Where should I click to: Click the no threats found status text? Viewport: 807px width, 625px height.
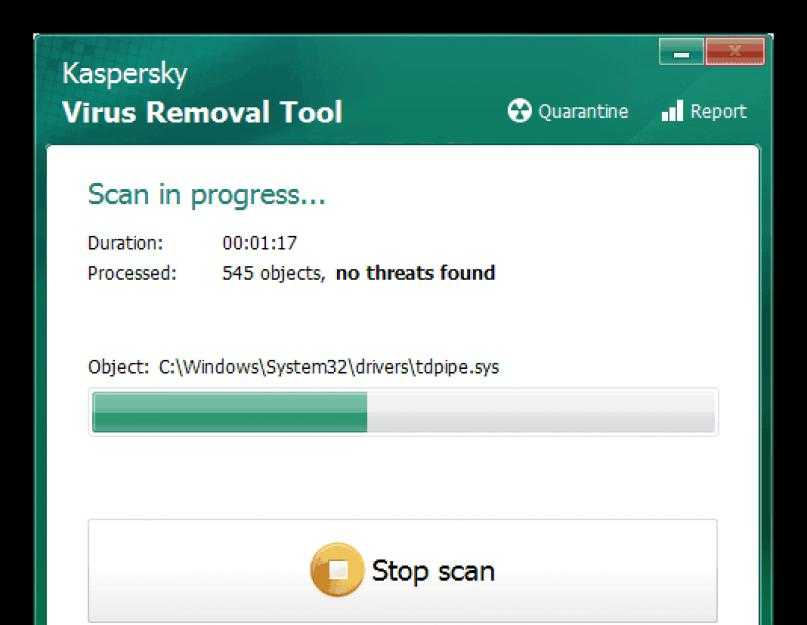click(x=415, y=273)
